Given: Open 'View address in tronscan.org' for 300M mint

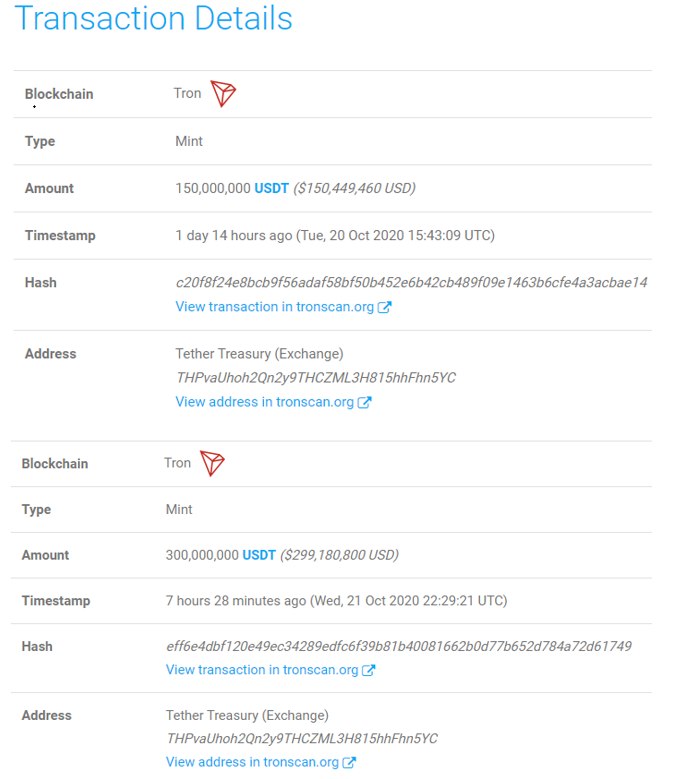Looking at the screenshot, I should (x=254, y=762).
